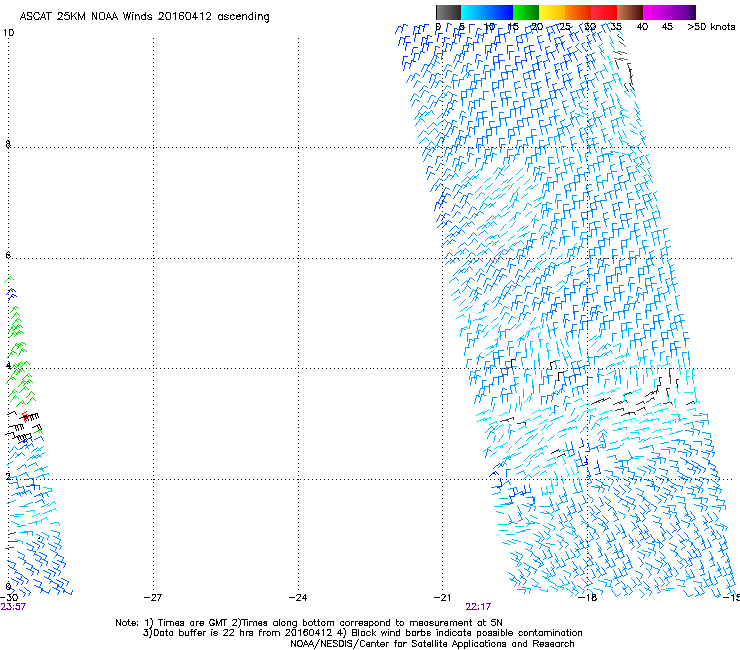The width and height of the screenshot is (740, 650).
Task: Click the -18 longitude axis label
Action: pos(588,598)
